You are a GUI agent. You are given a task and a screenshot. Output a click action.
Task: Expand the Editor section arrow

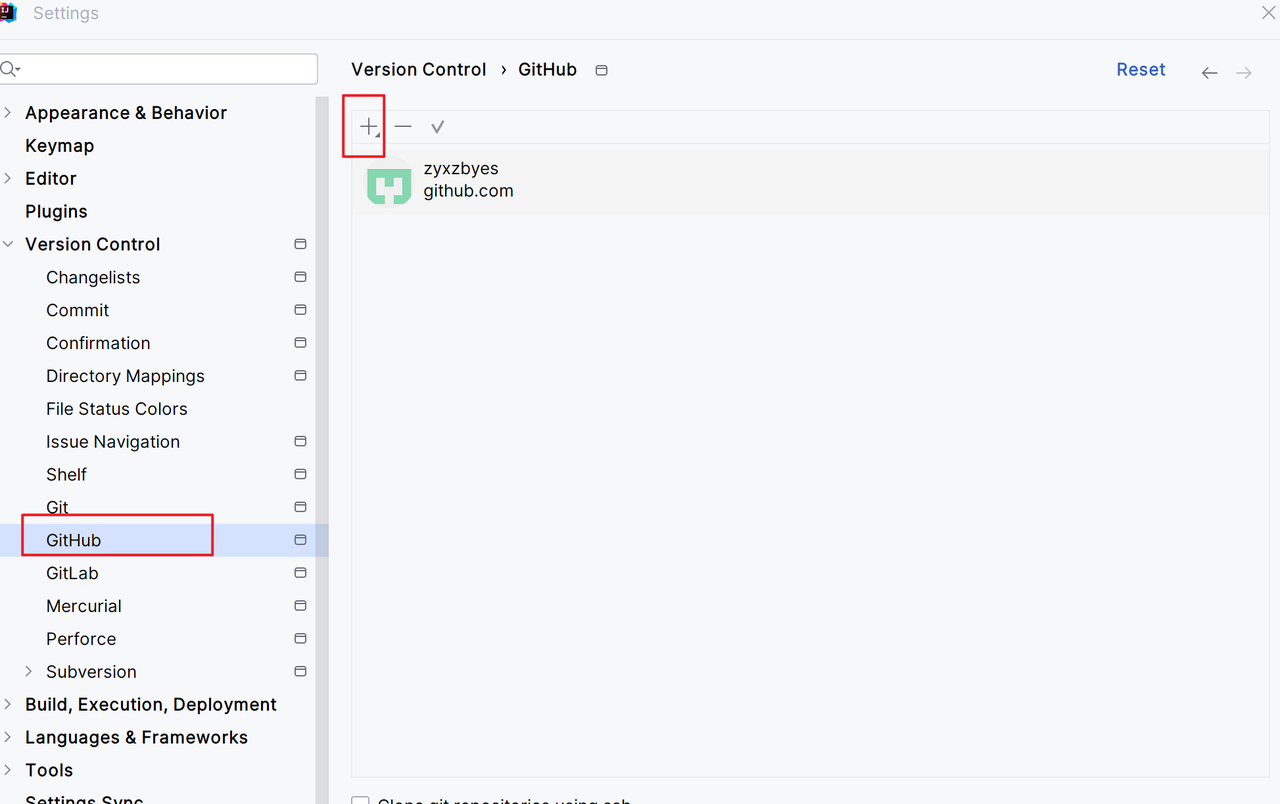point(8,178)
